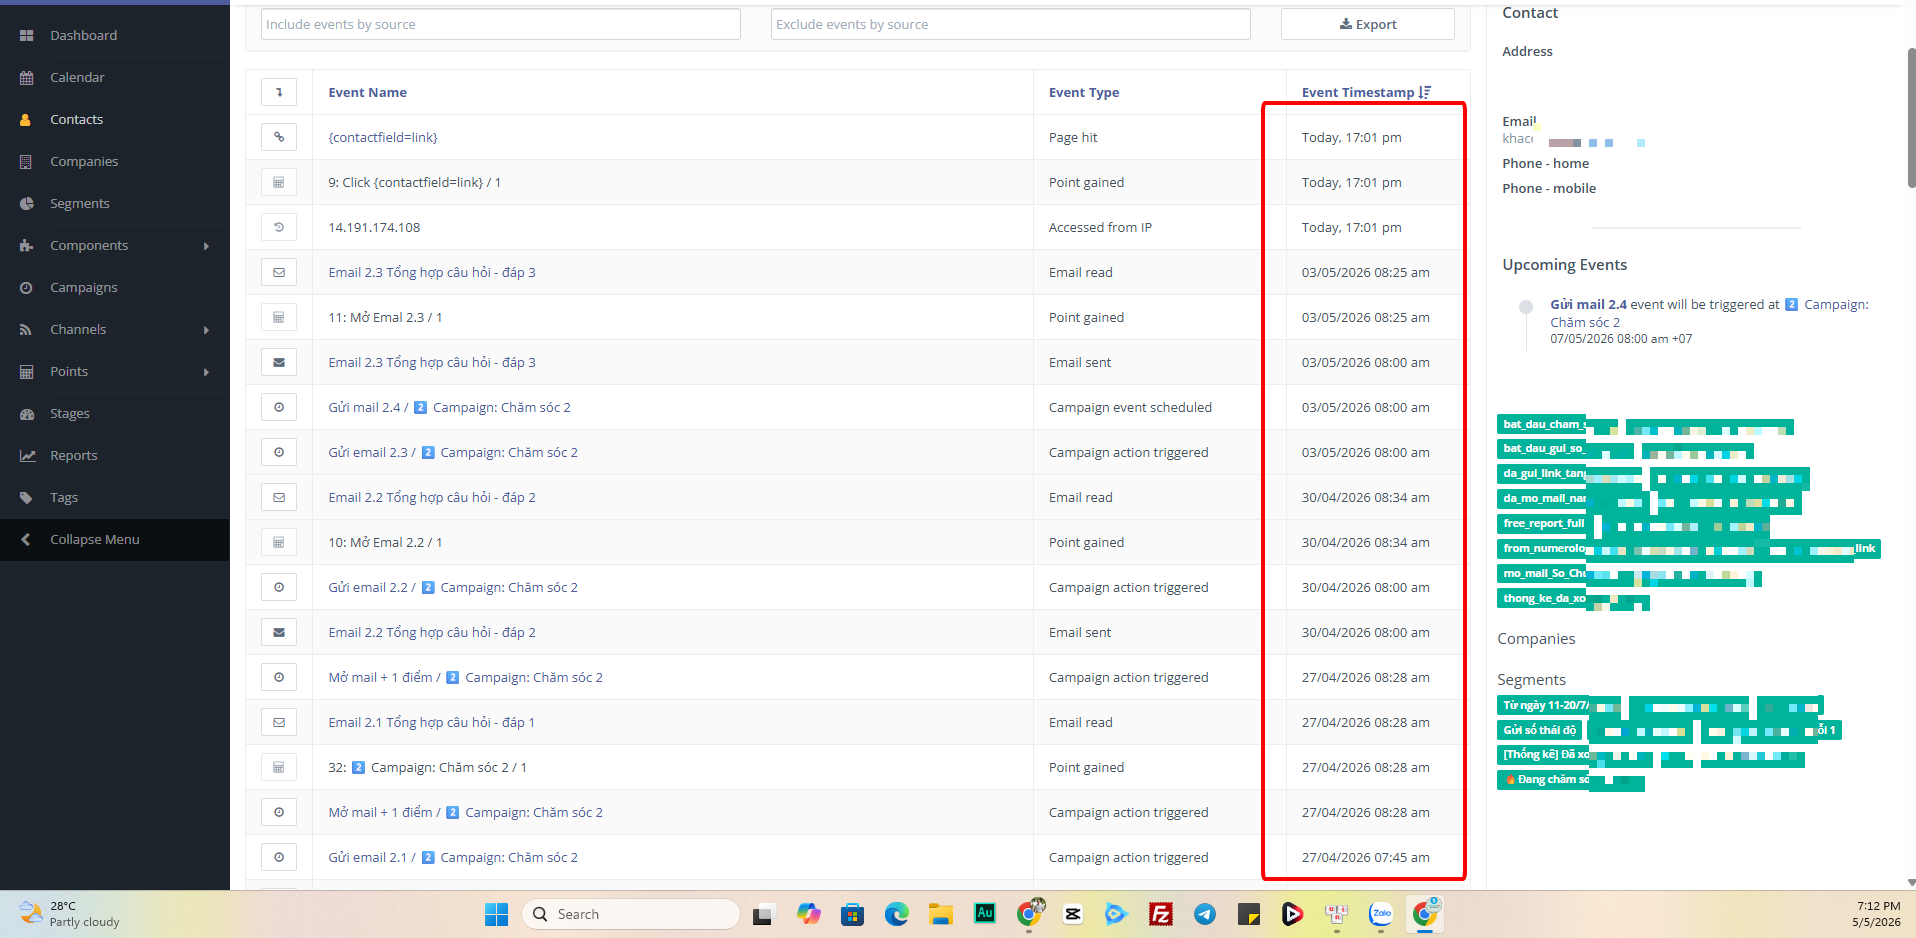Click 'Gửi mail 2.4' in Upcoming Events
1916x938 pixels.
click(x=1588, y=304)
